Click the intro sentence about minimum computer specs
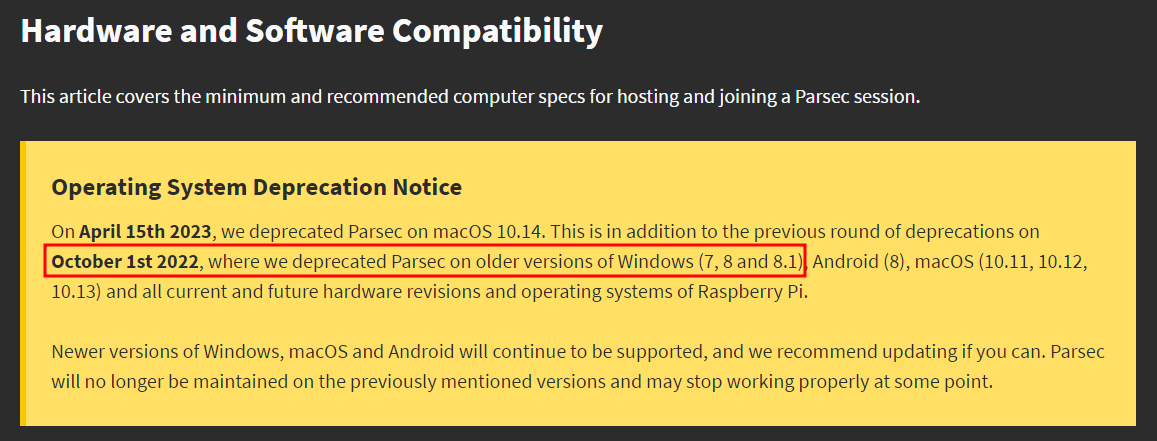 tap(471, 97)
